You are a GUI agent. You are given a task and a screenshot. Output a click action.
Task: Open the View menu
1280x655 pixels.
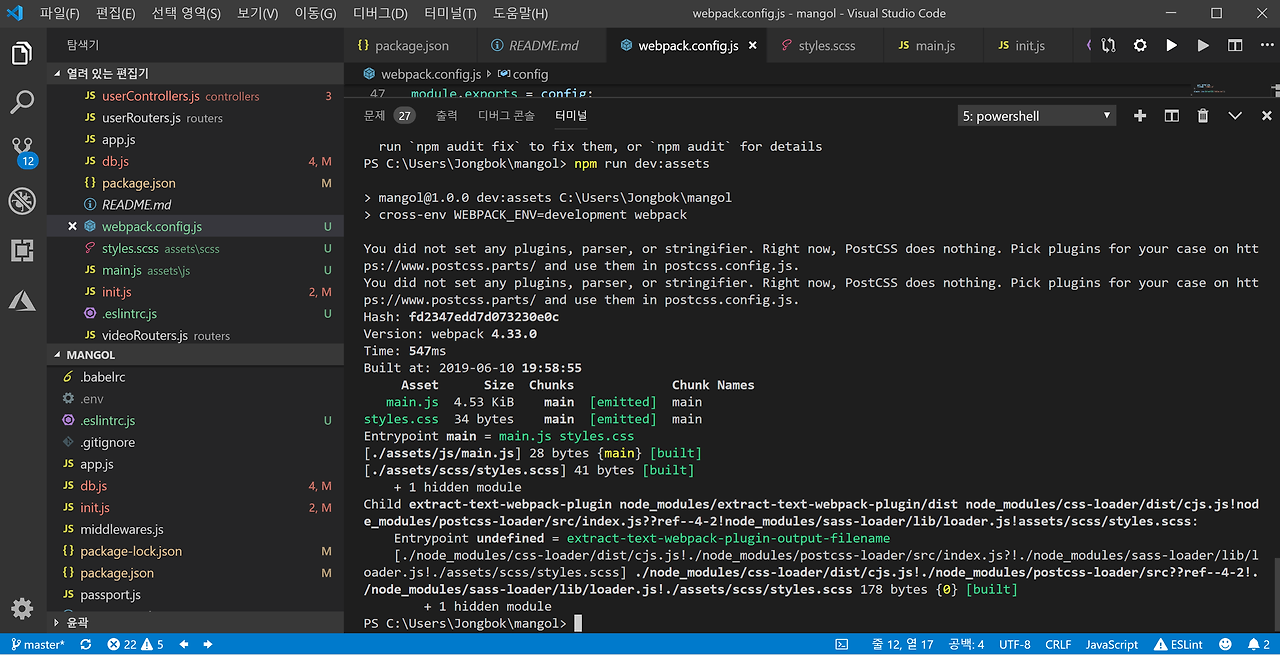tap(257, 14)
